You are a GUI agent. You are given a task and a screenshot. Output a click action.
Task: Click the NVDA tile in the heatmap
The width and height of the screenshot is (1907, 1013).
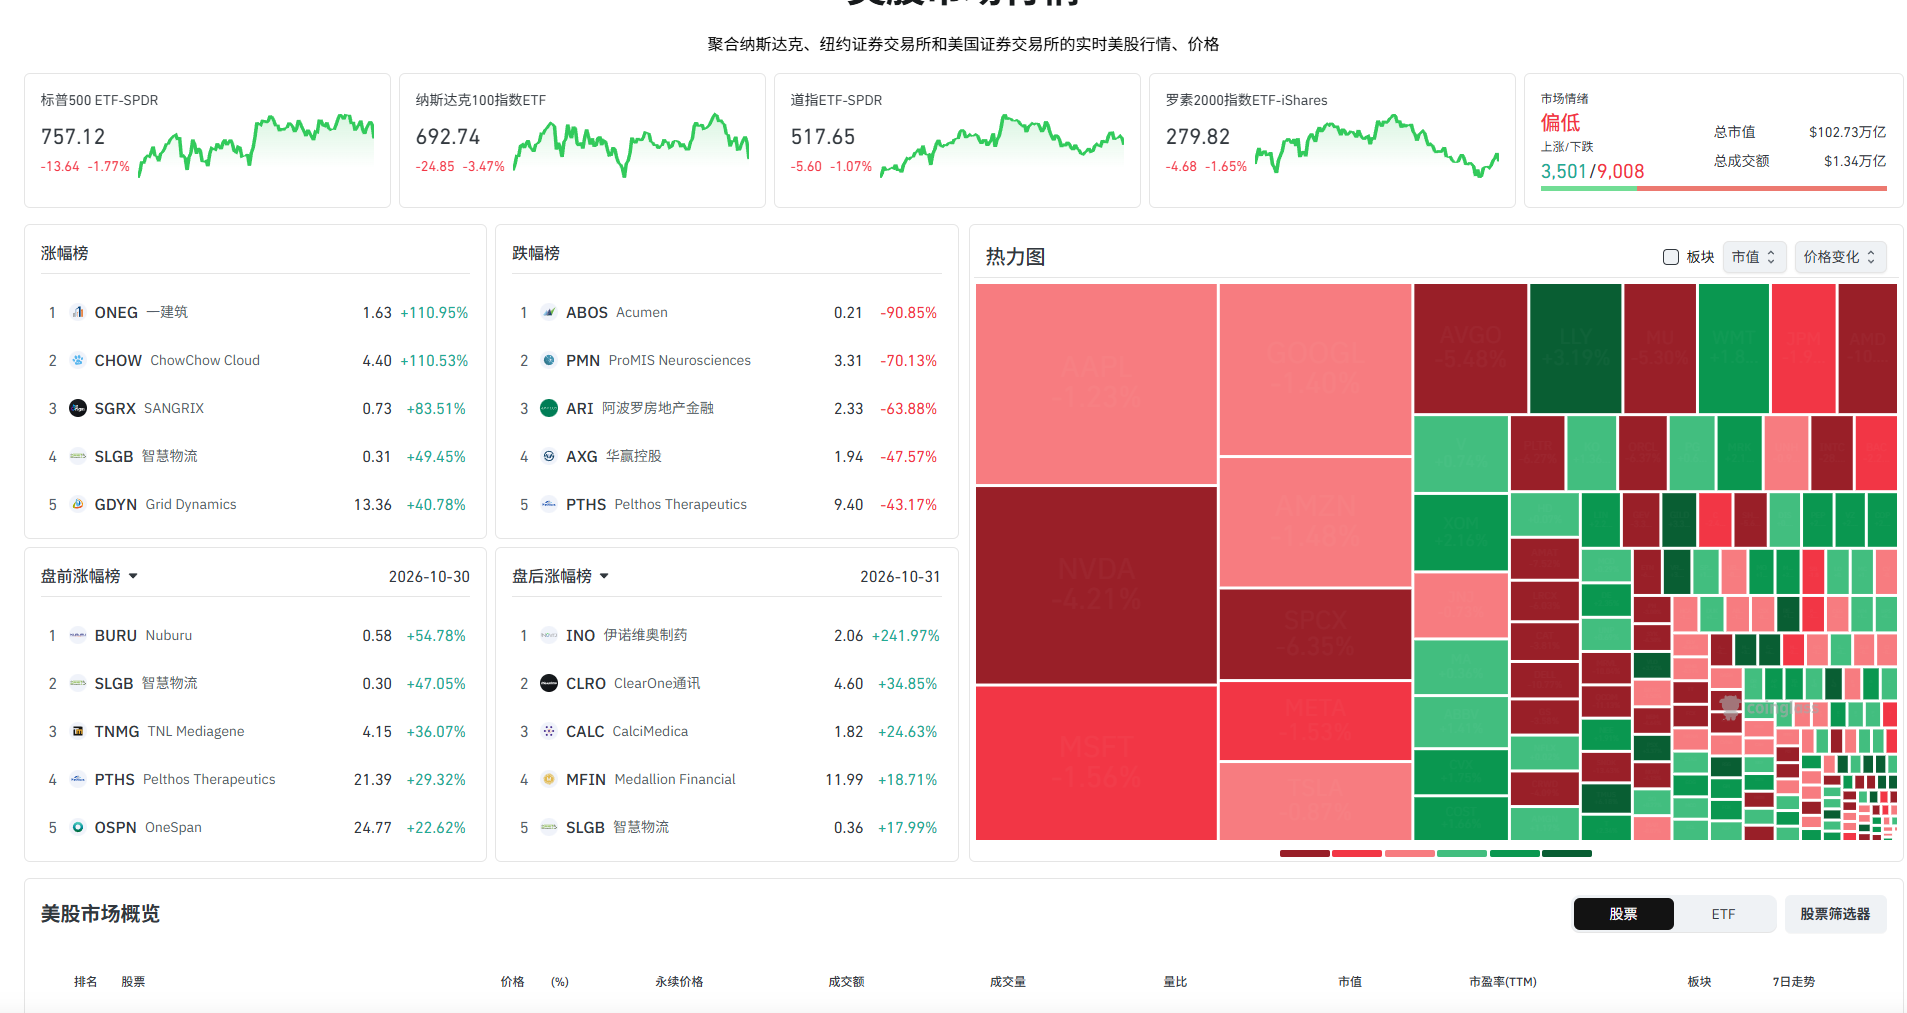(1096, 585)
